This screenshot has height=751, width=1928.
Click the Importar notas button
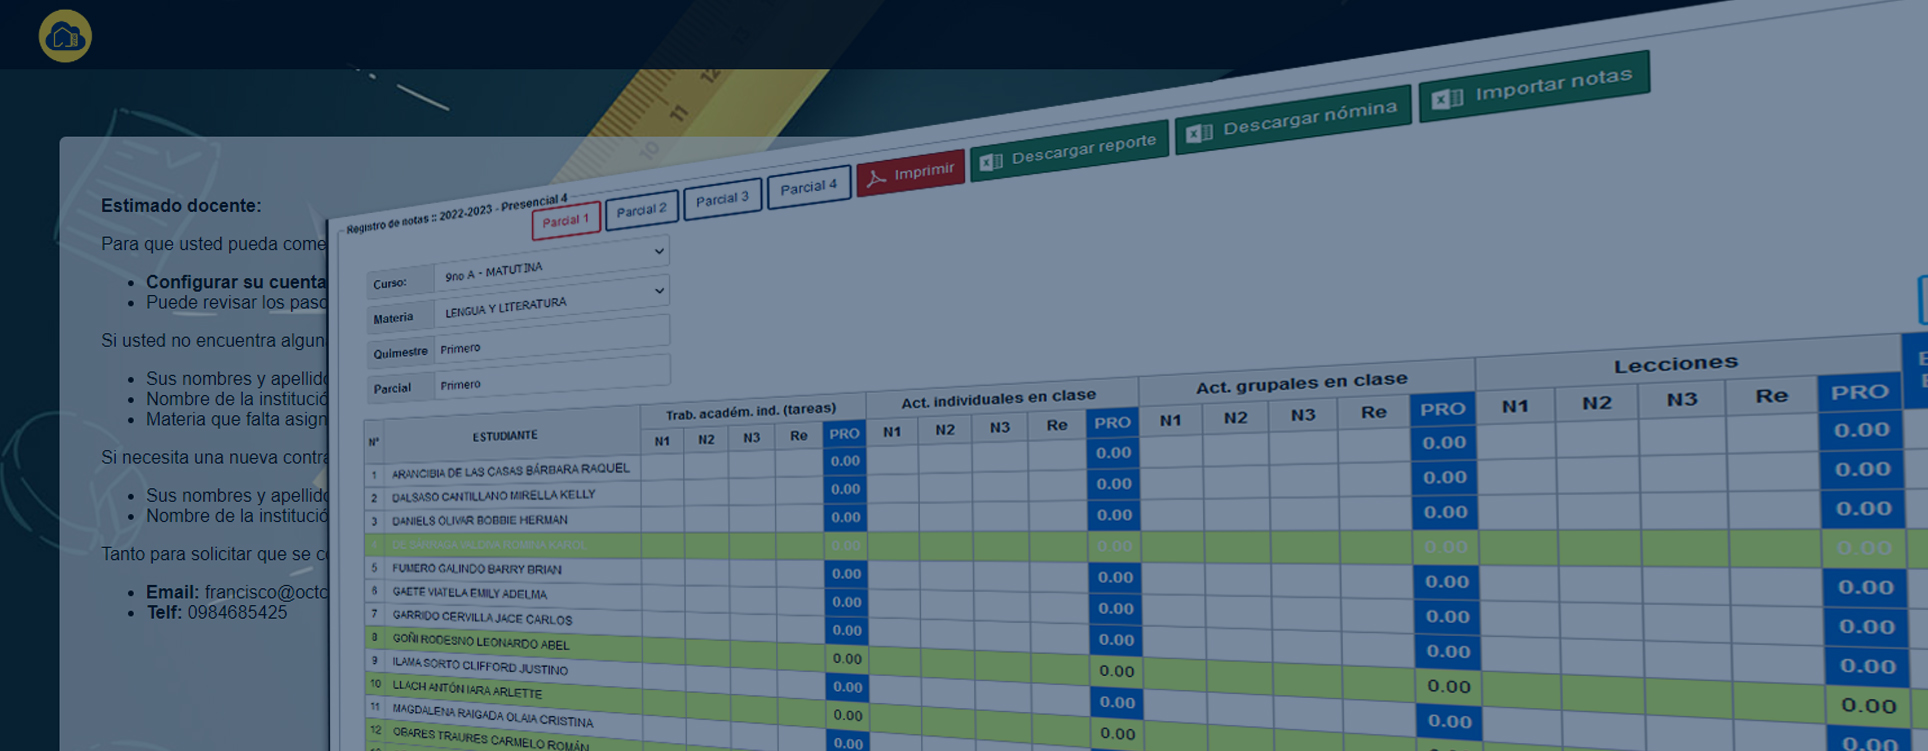[x=1534, y=85]
